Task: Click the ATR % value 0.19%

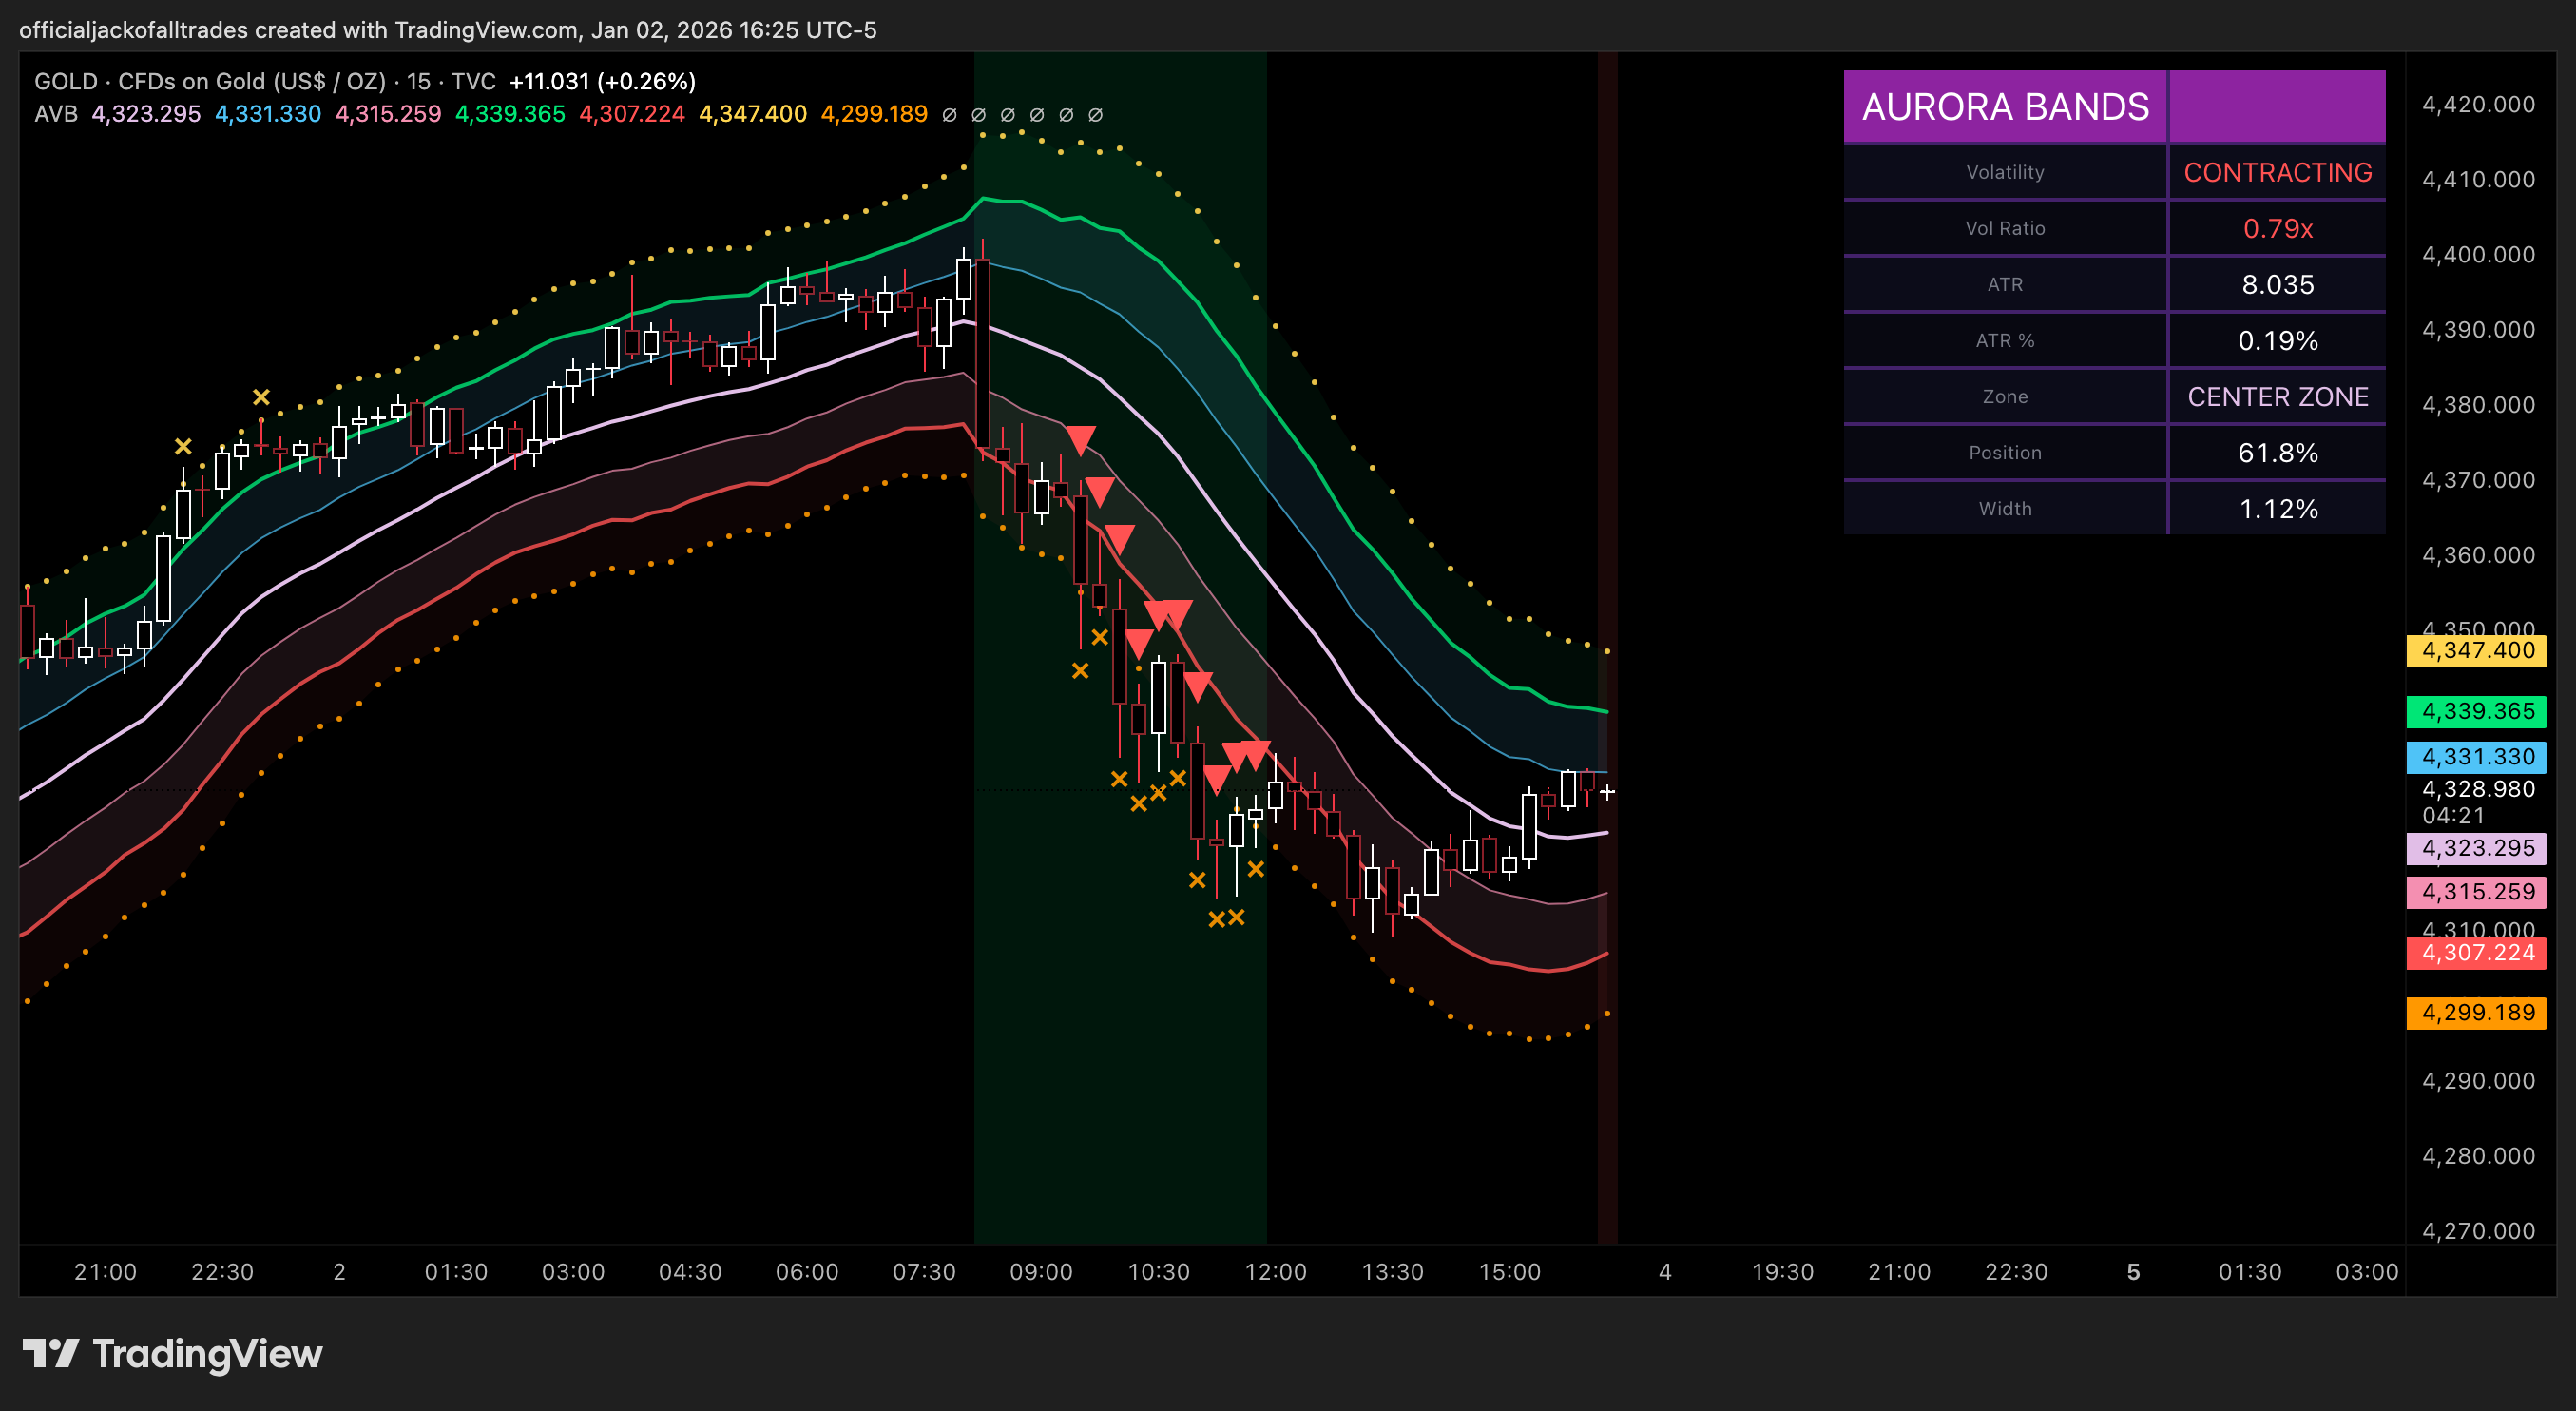Action: pos(2277,340)
